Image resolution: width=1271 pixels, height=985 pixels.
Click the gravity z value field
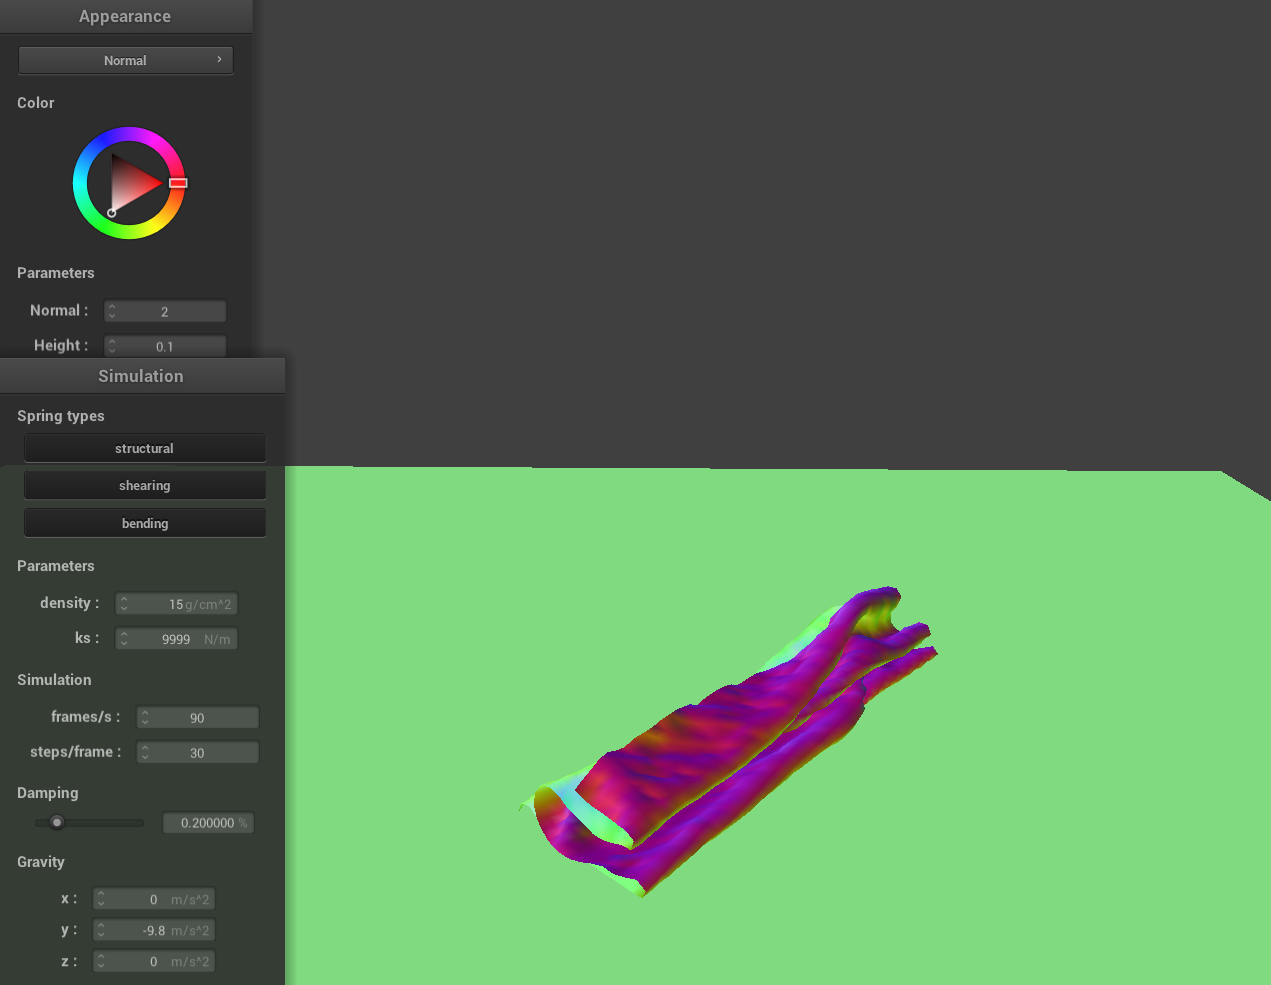click(158, 962)
